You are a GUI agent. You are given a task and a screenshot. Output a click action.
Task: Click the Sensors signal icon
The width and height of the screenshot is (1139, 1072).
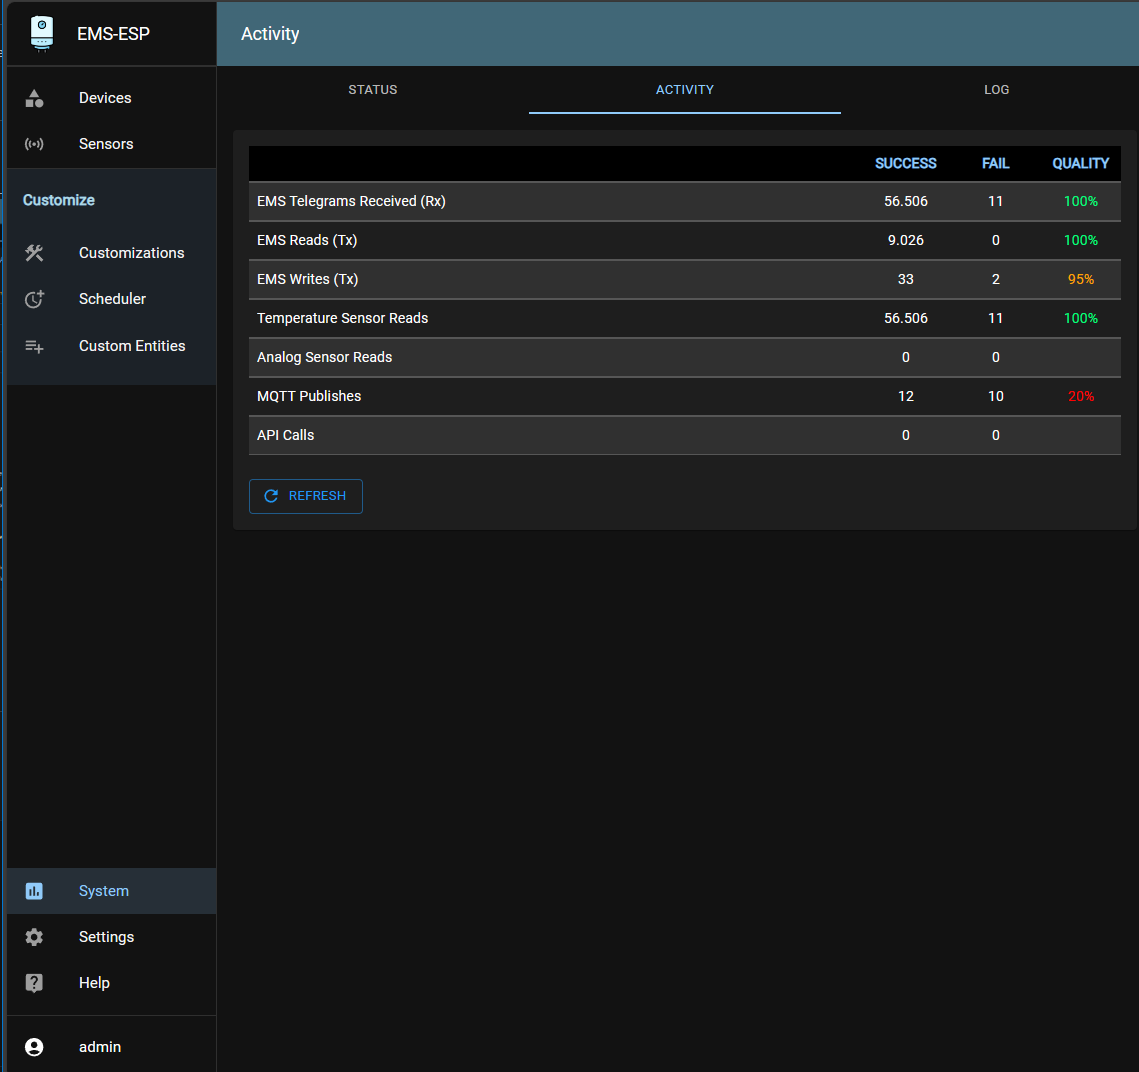pyautogui.click(x=34, y=144)
